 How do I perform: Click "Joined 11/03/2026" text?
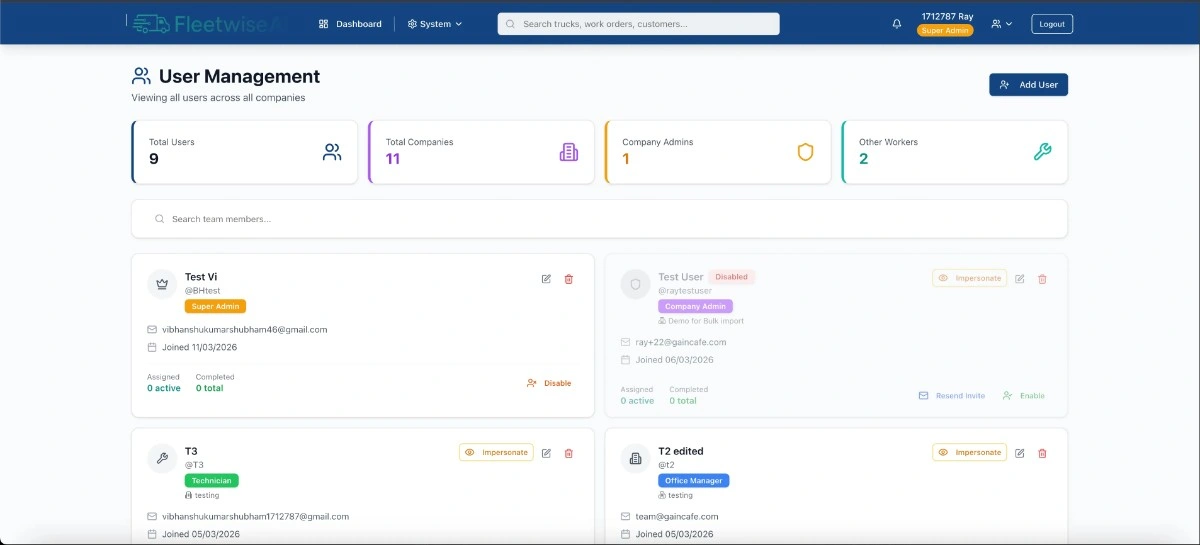(200, 347)
